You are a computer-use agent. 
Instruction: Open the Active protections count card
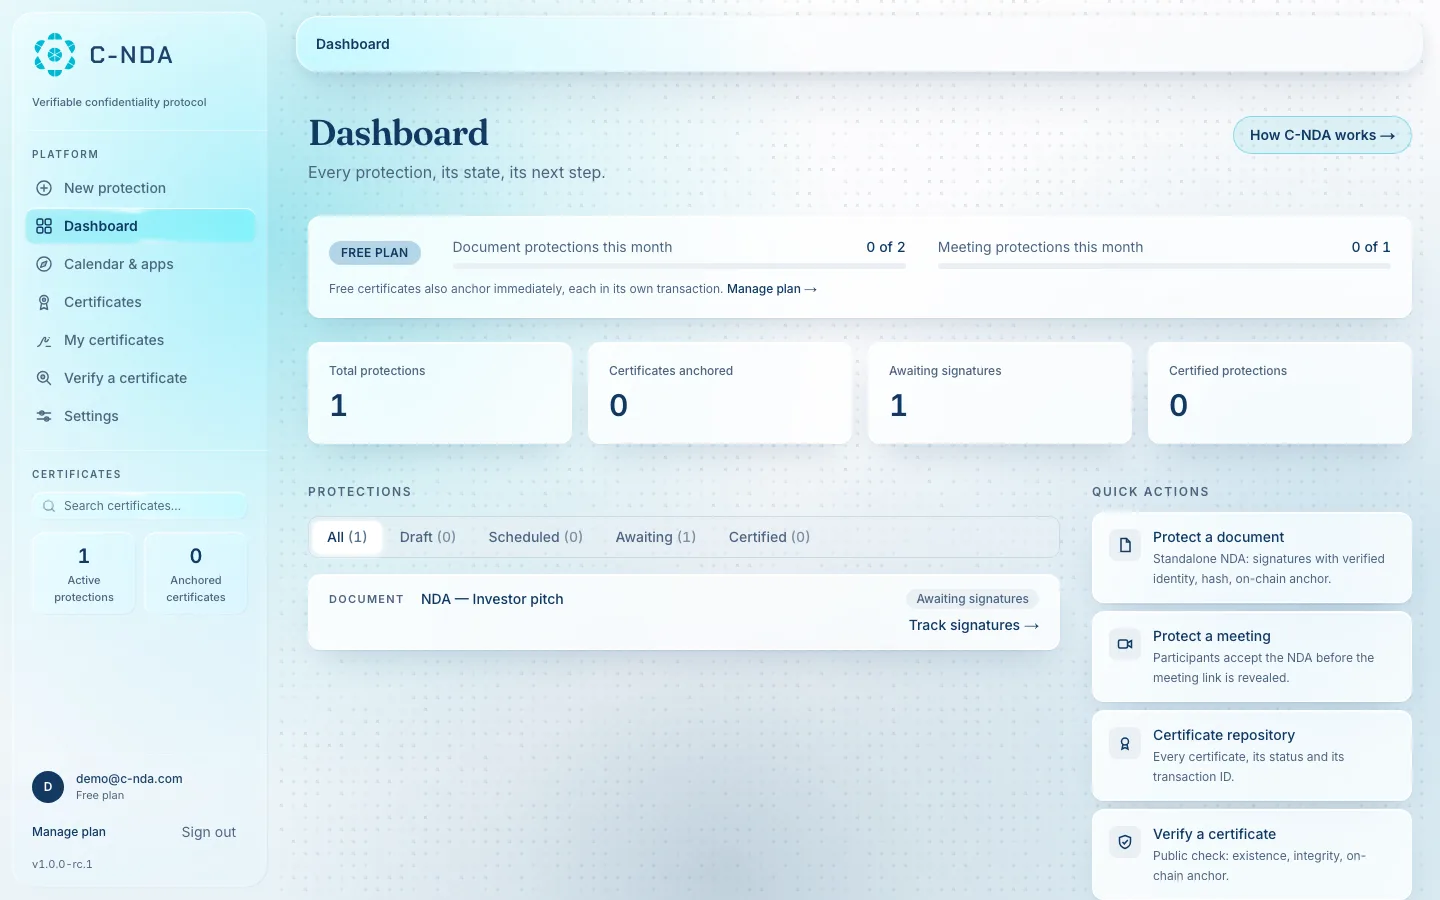tap(84, 573)
